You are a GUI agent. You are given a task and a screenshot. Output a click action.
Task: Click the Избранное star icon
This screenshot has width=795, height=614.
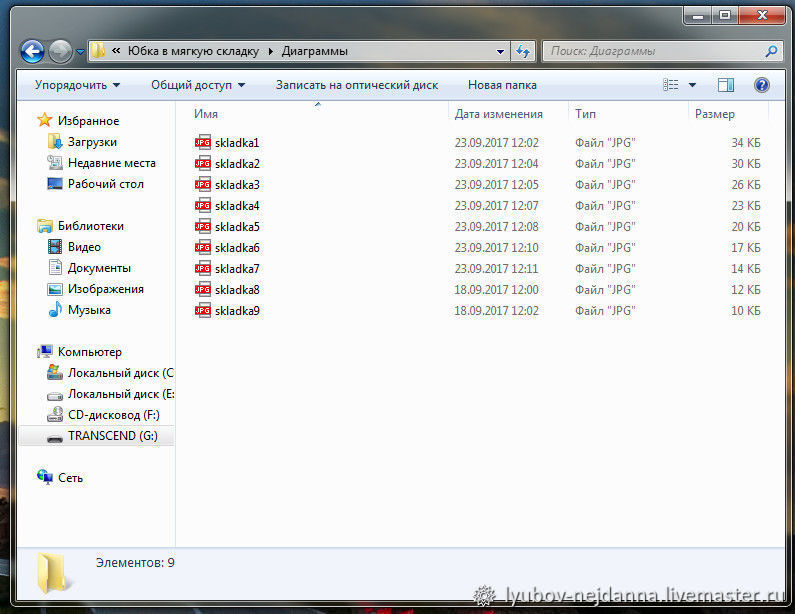45,120
